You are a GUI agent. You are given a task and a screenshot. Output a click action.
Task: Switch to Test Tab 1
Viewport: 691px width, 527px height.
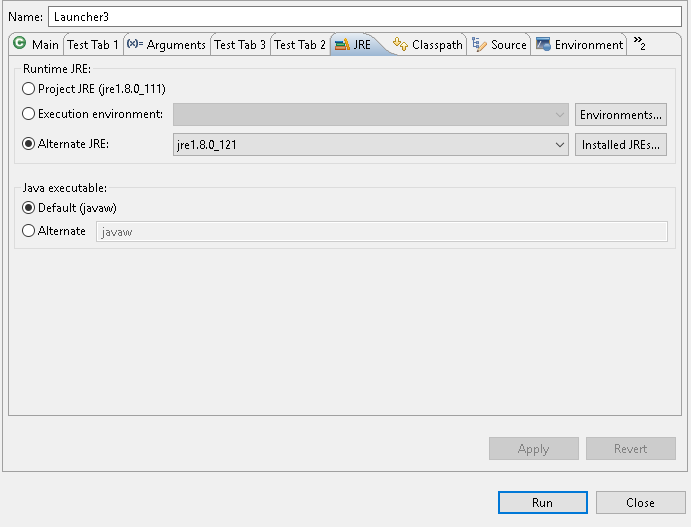point(92,45)
